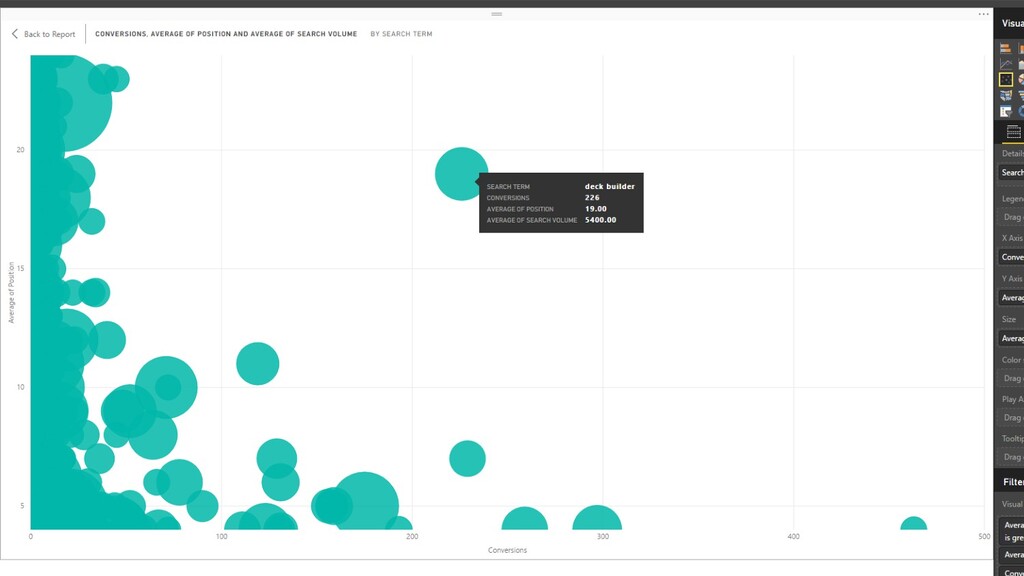Click the 'BY SEARCH TERM' subtitle
This screenshot has width=1024, height=576.
click(x=401, y=34)
